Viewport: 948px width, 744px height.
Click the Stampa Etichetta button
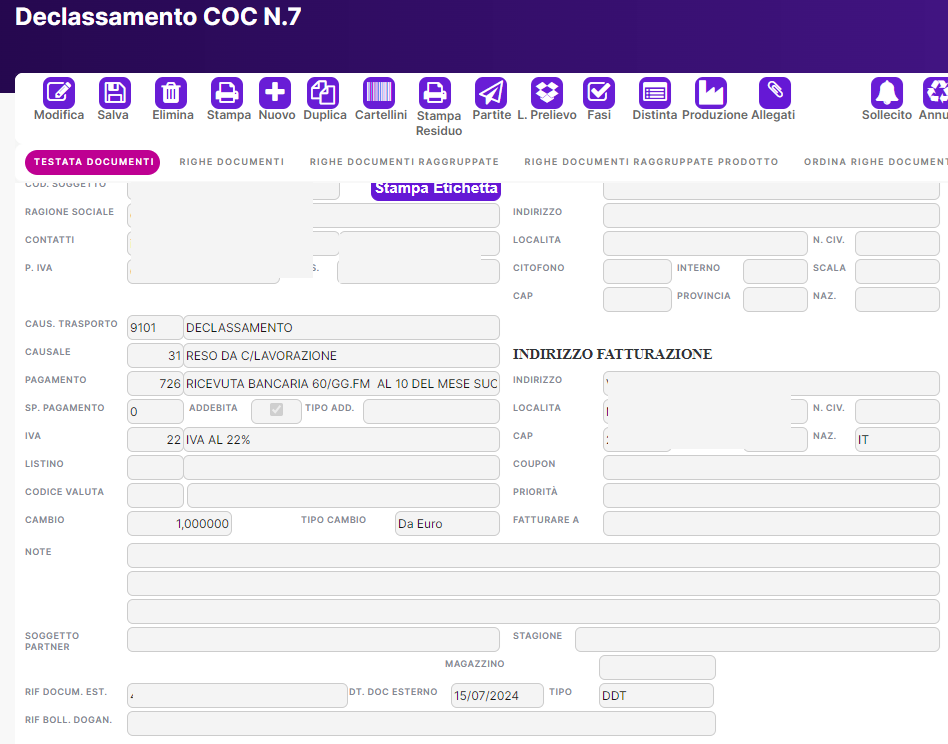tap(435, 188)
